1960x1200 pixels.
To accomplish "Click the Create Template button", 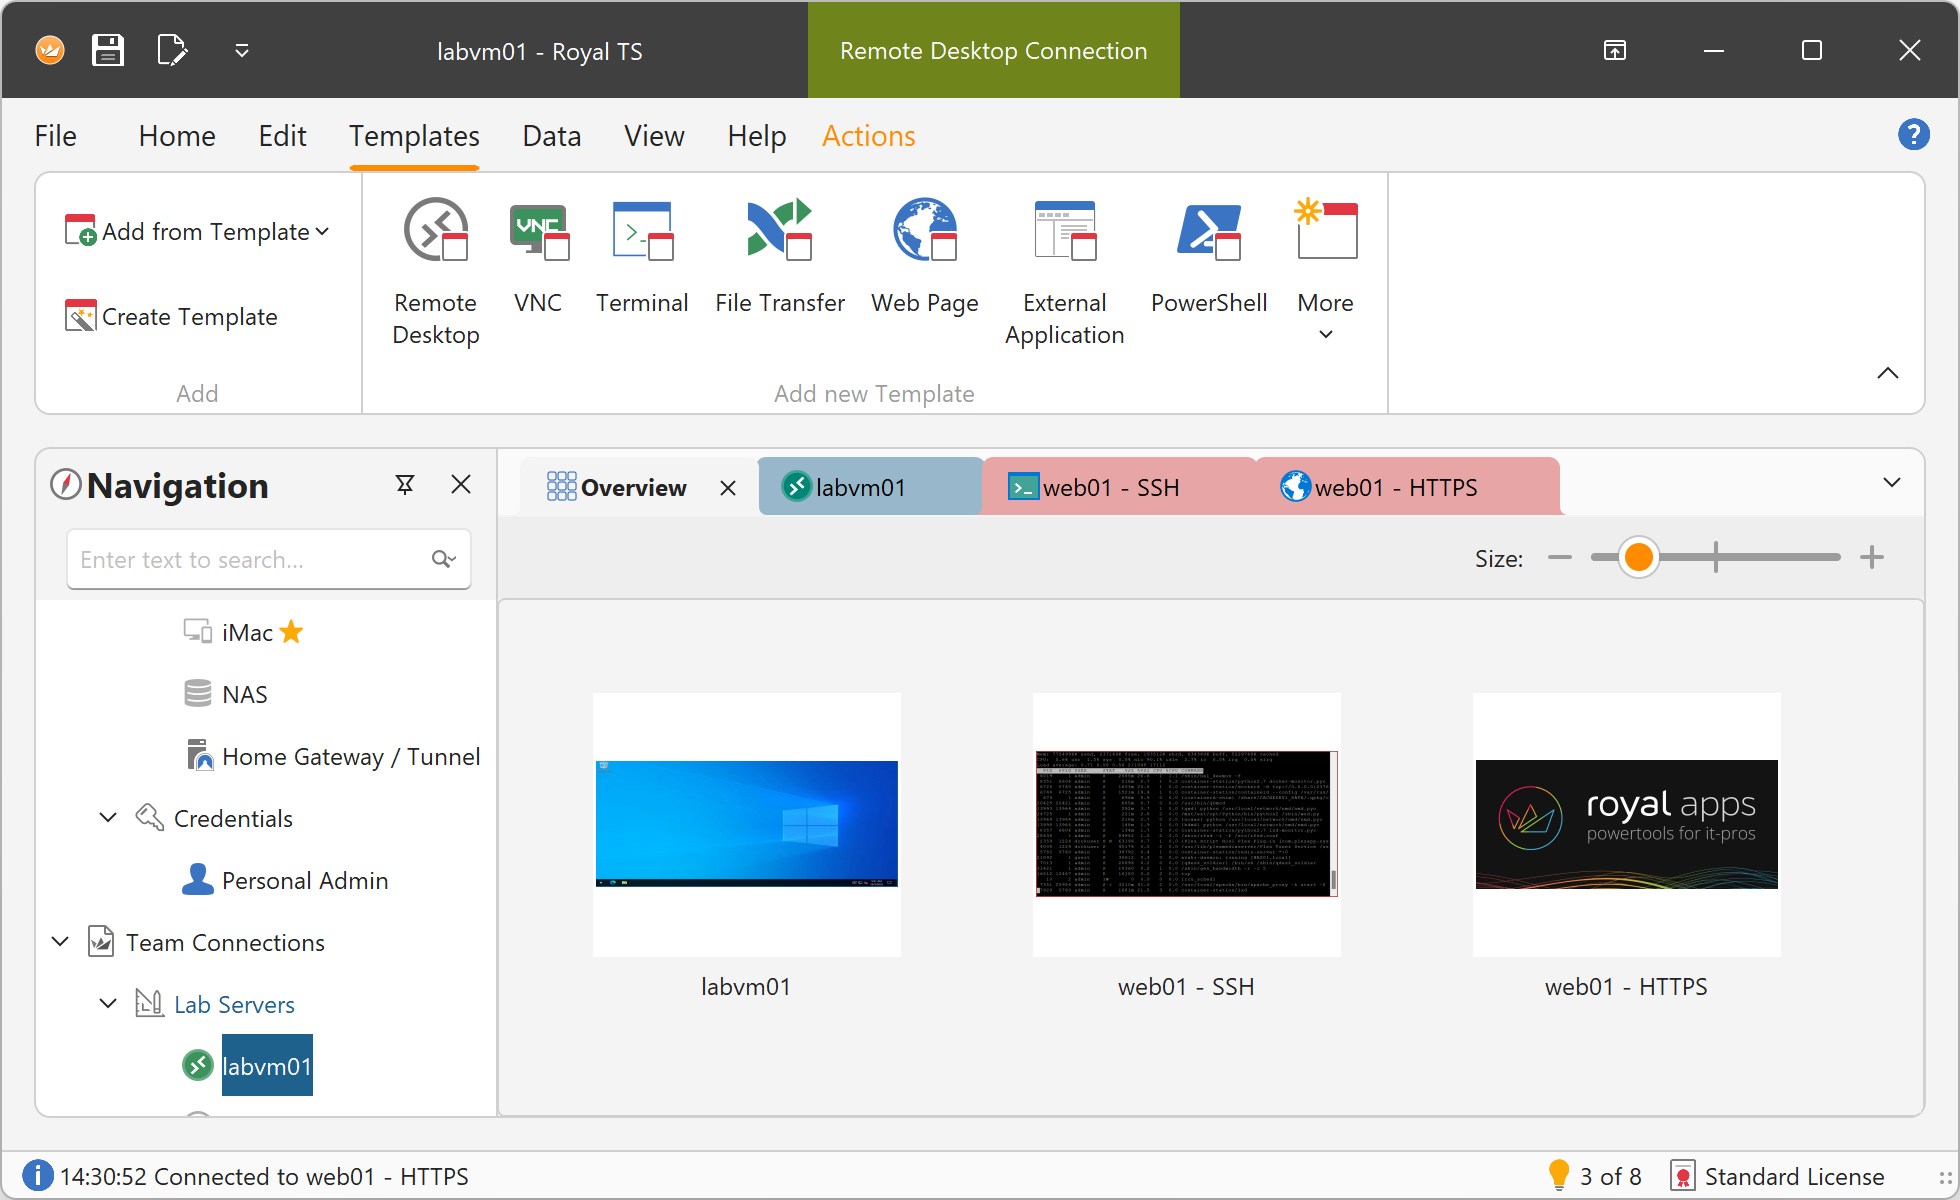I will (x=172, y=317).
